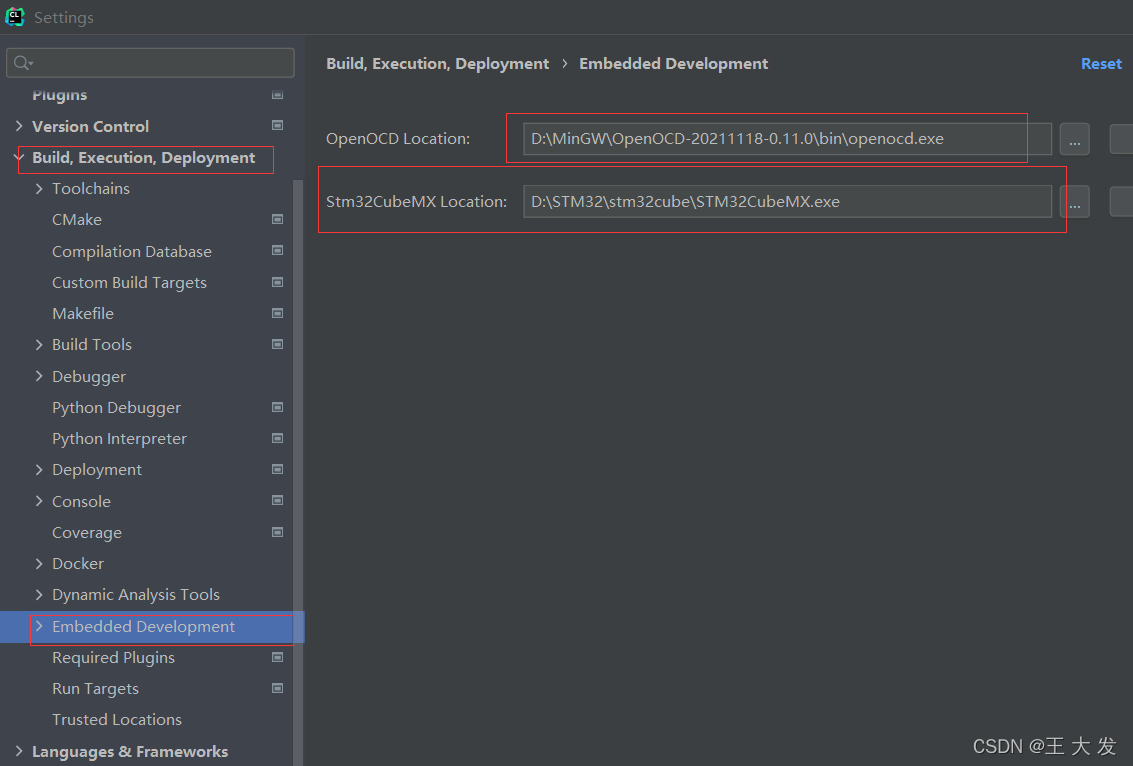The height and width of the screenshot is (766, 1133).
Task: Click the project-level icon next to Version Control
Action: pyautogui.click(x=277, y=125)
